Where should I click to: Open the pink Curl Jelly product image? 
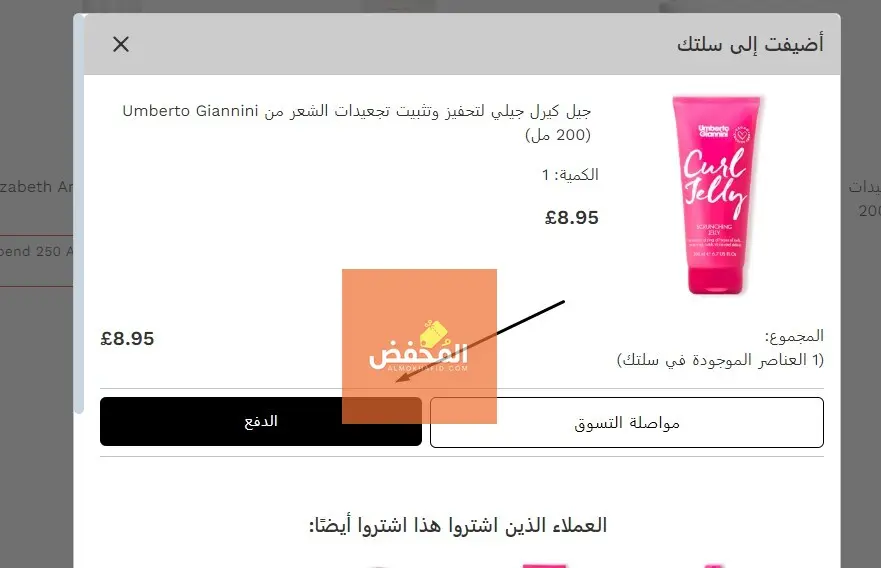(x=716, y=195)
